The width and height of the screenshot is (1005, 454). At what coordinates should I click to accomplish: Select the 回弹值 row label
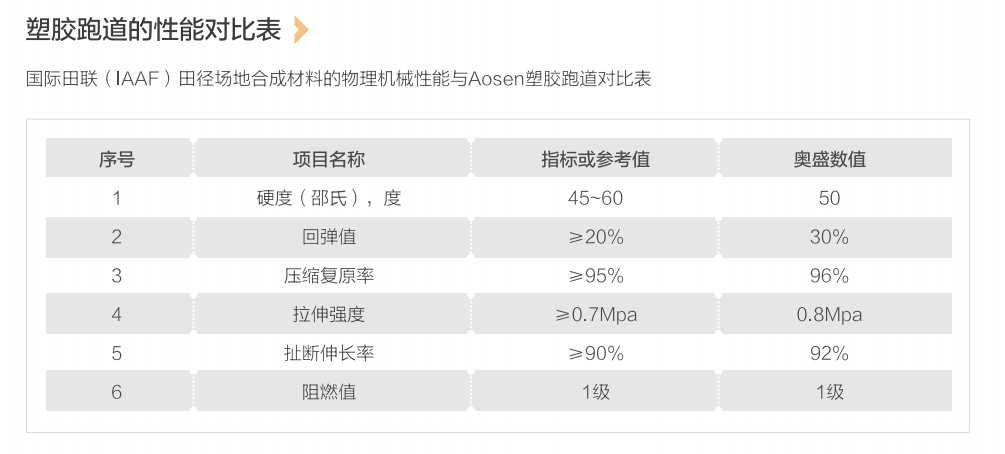(x=329, y=237)
